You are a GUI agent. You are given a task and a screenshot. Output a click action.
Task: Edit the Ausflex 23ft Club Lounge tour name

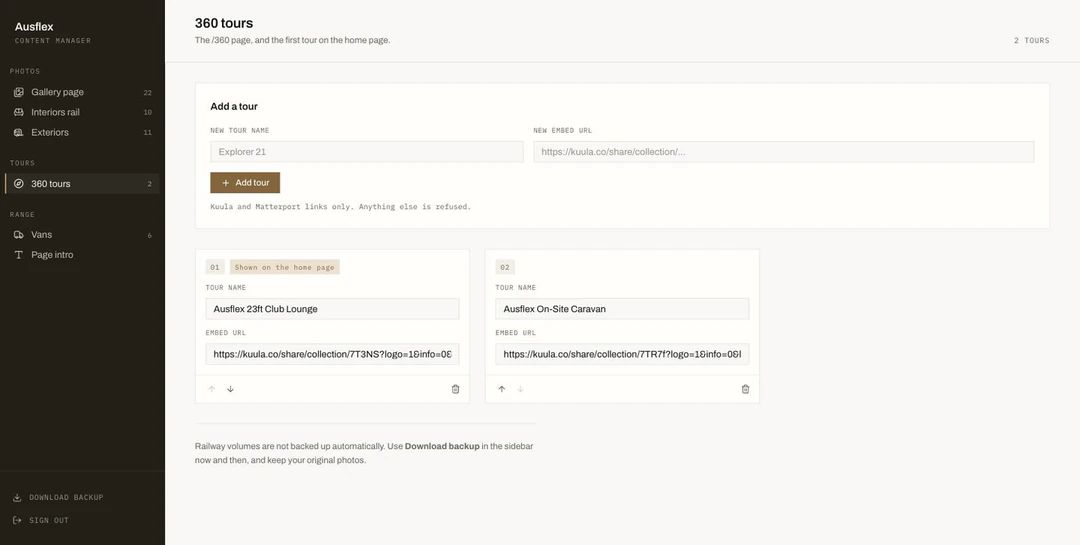click(x=332, y=309)
